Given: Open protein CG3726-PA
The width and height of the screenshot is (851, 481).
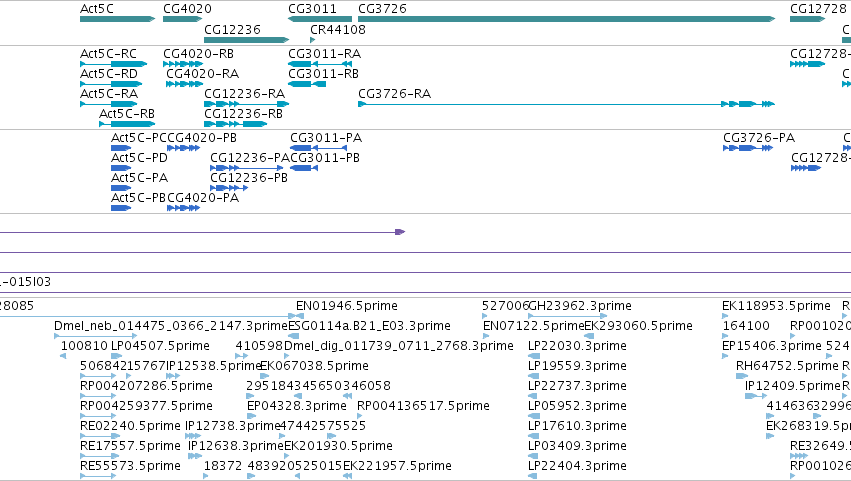Looking at the screenshot, I should (x=759, y=138).
